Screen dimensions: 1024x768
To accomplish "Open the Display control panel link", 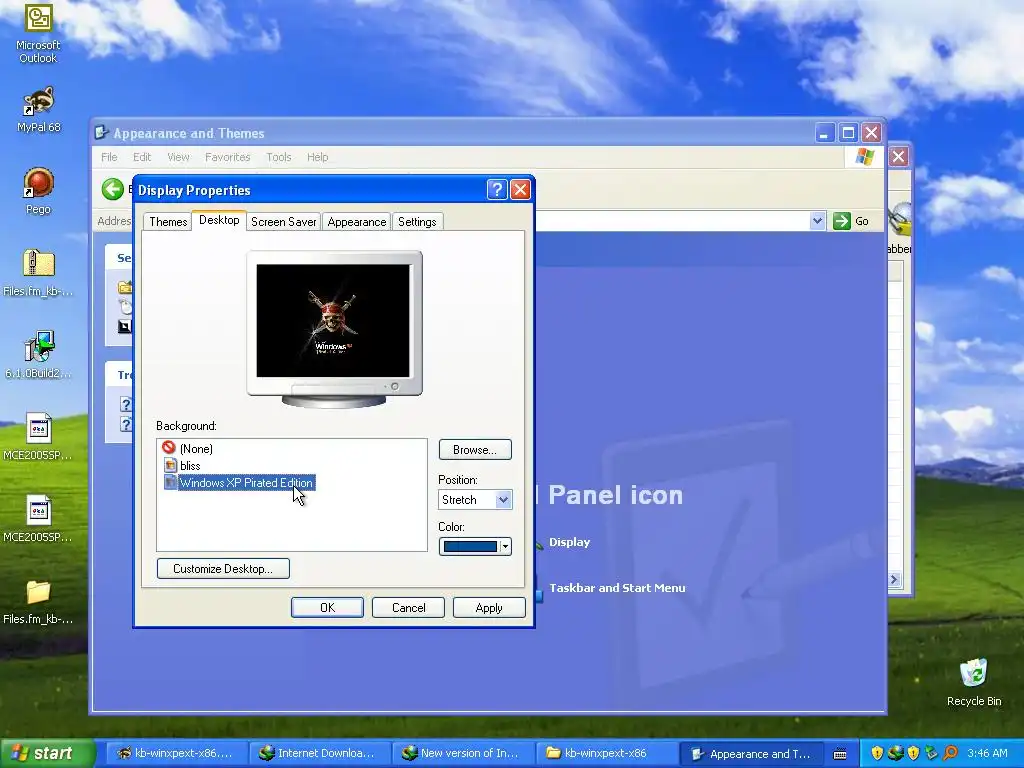I will [x=569, y=542].
